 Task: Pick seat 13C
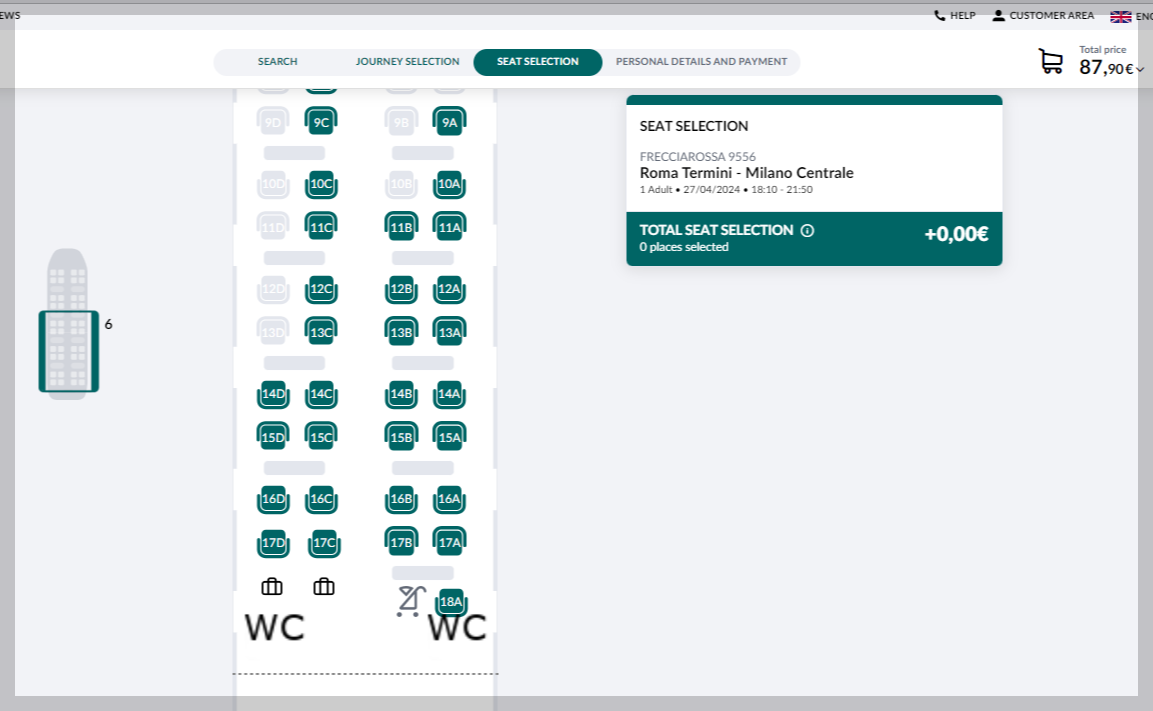click(321, 332)
